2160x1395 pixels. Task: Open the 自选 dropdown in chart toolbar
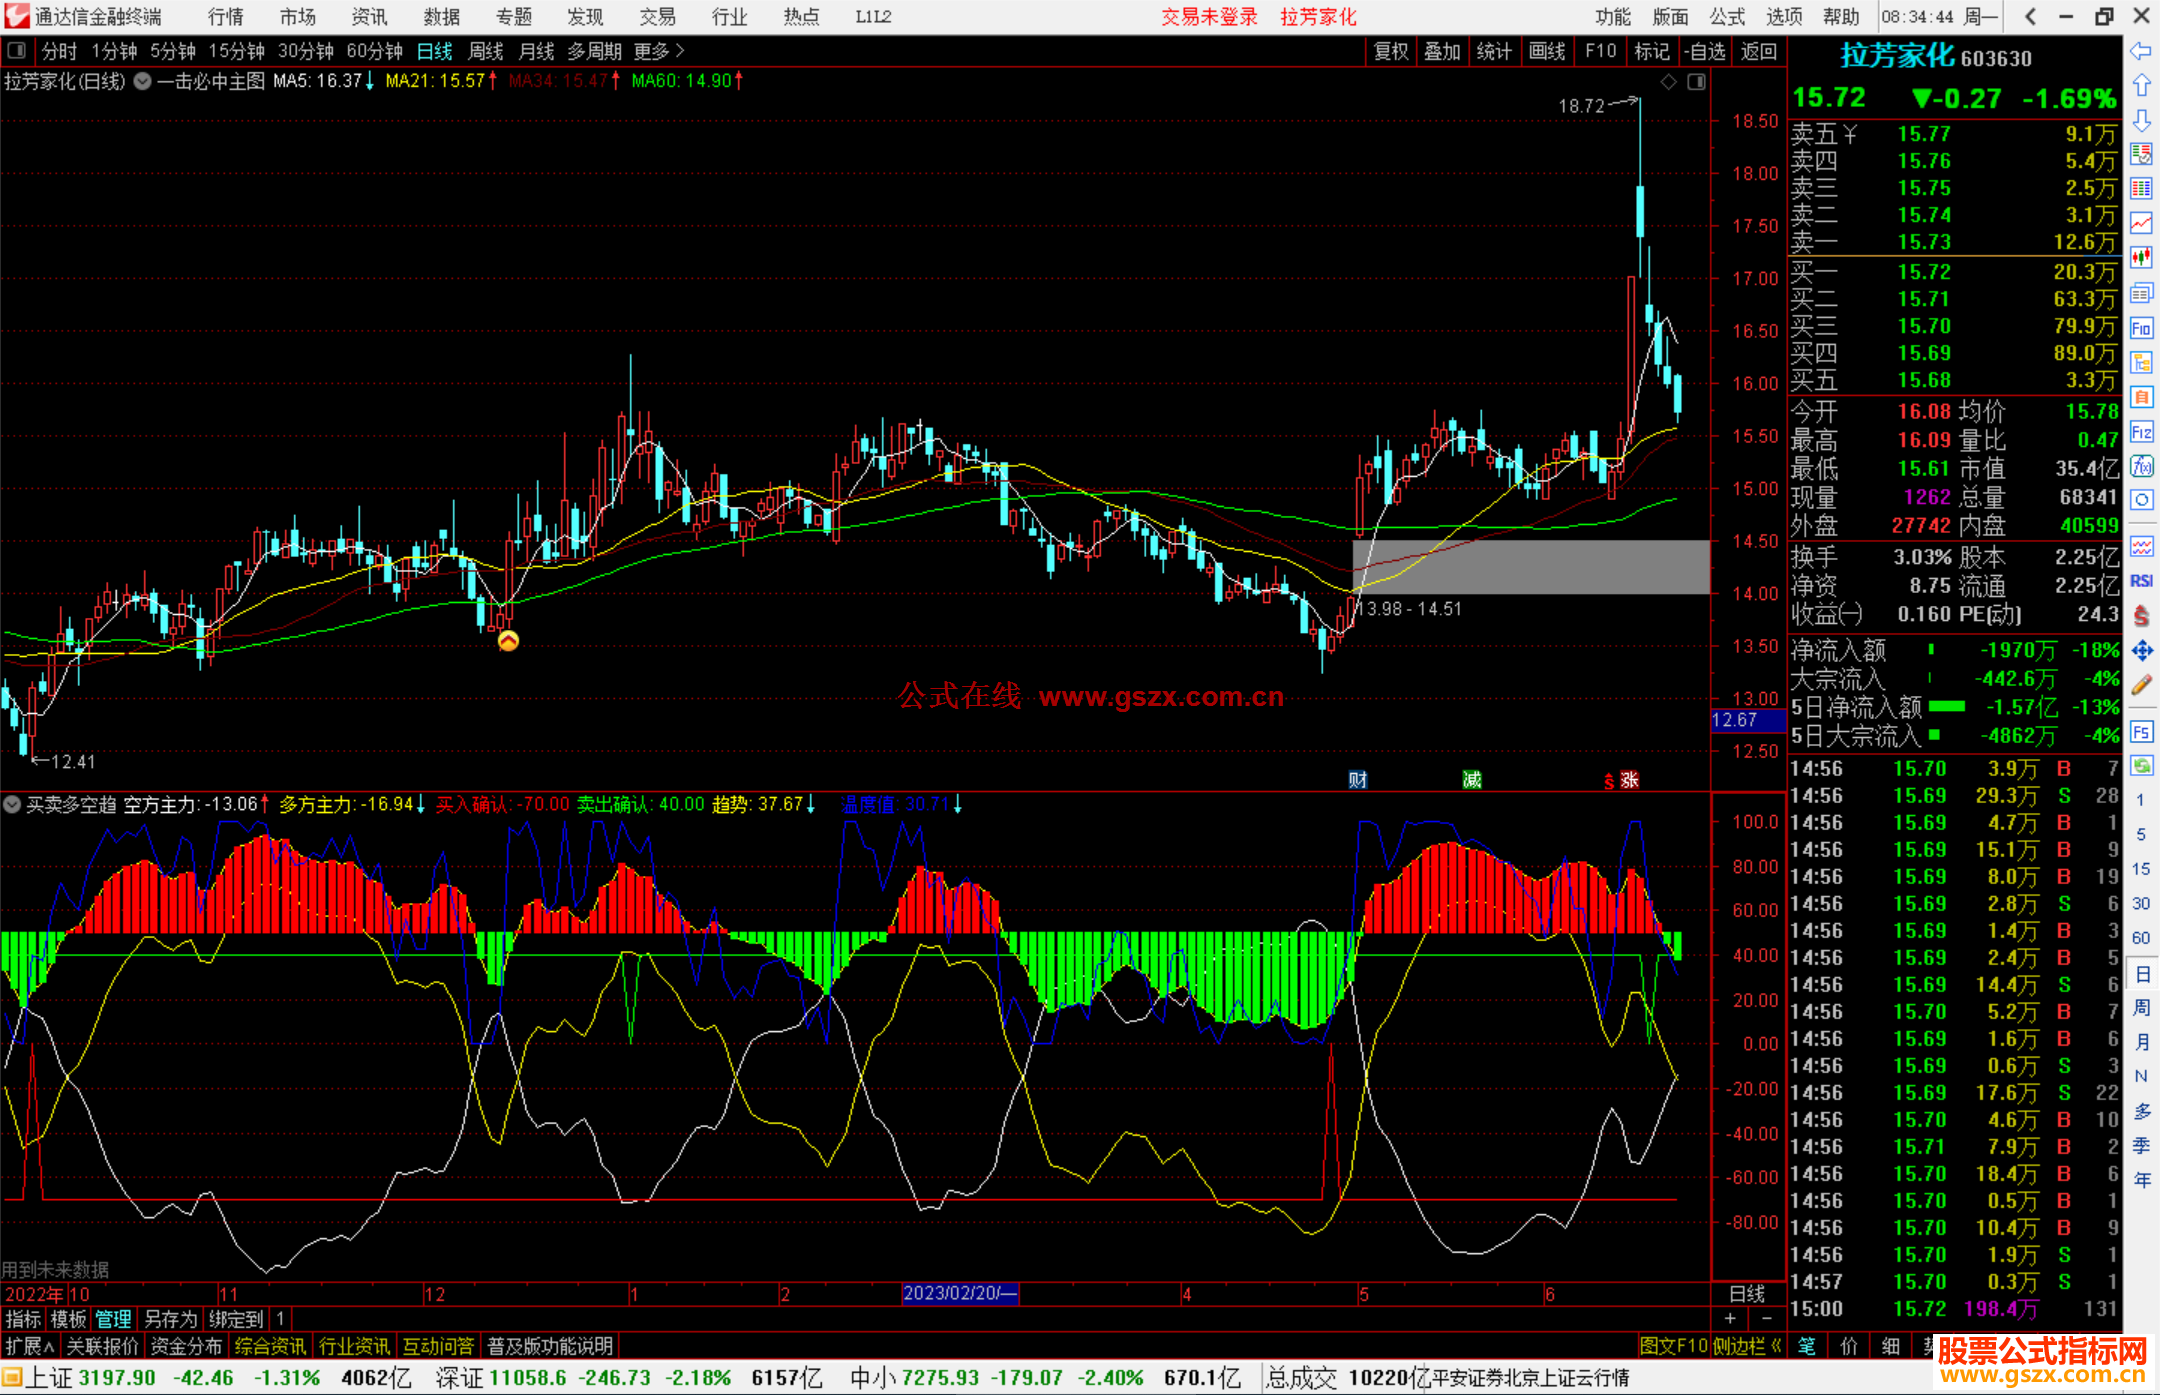pos(1704,51)
